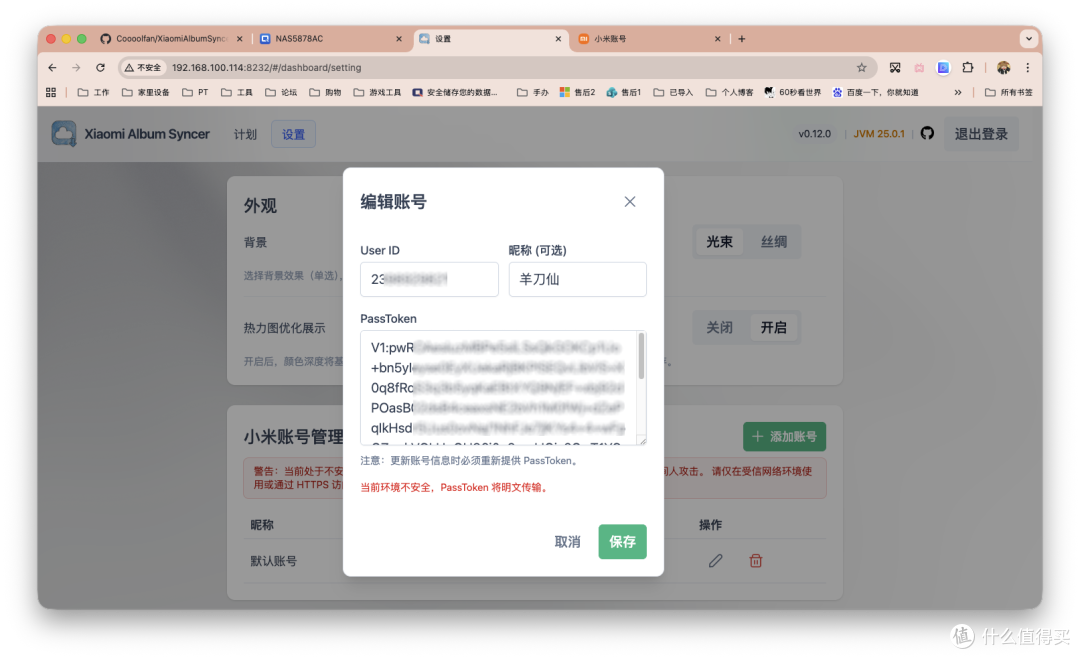Click the 添加账号 add account button

[784, 437]
